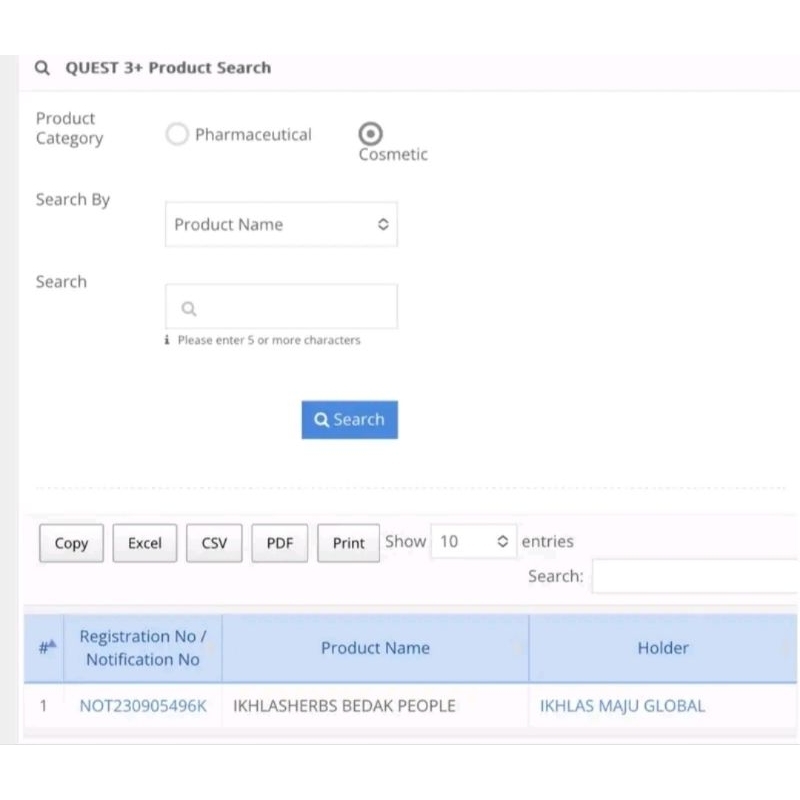The image size is (800, 800).
Task: Focus the main product Search text field
Action: [x=281, y=307]
